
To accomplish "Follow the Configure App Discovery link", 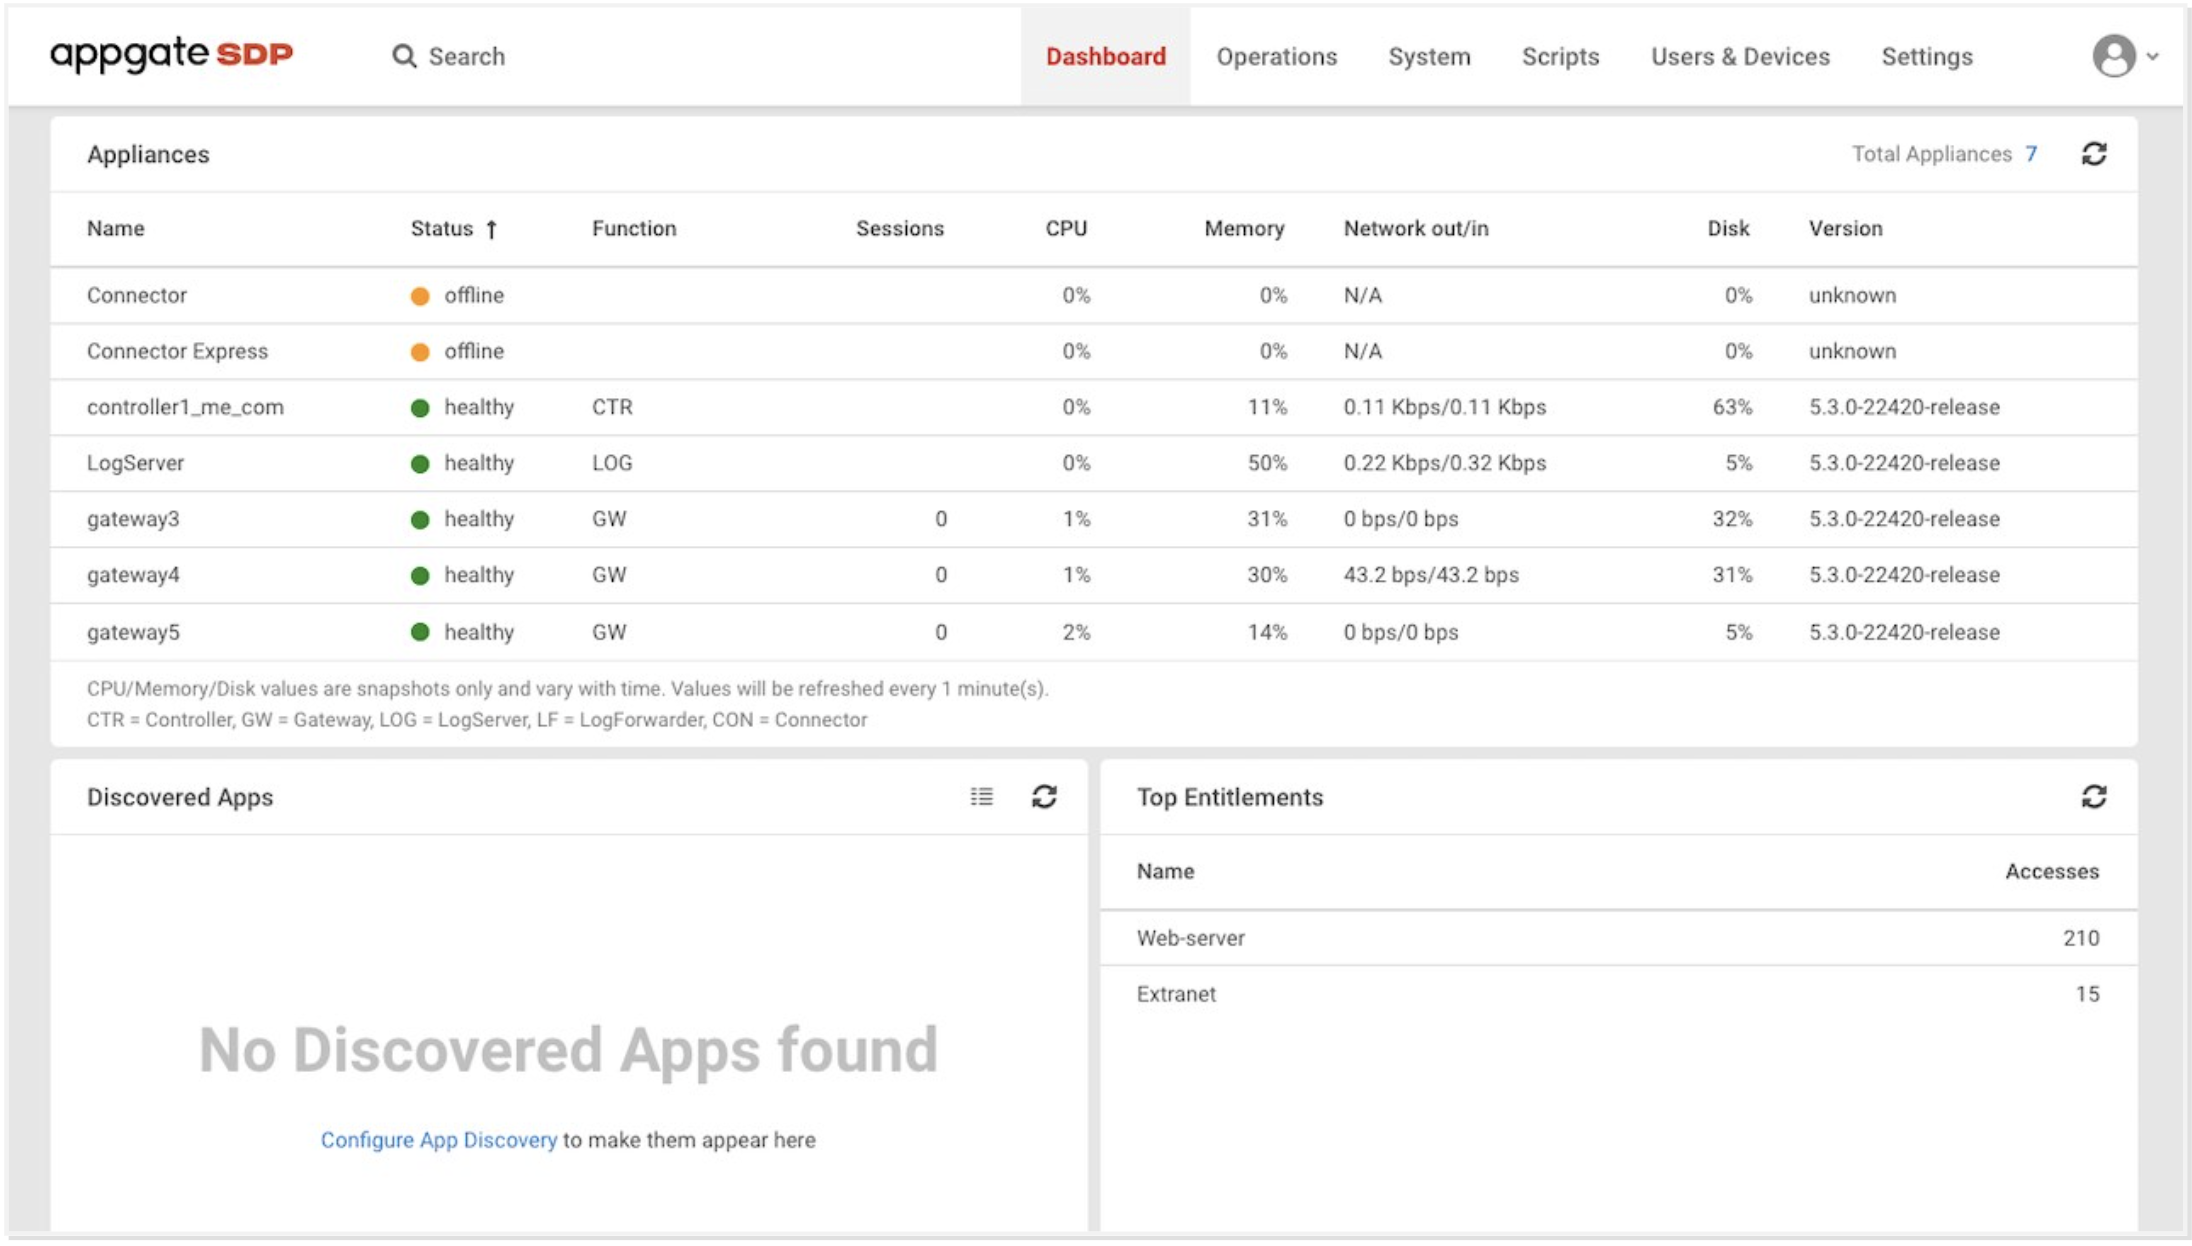I will pyautogui.click(x=438, y=1140).
